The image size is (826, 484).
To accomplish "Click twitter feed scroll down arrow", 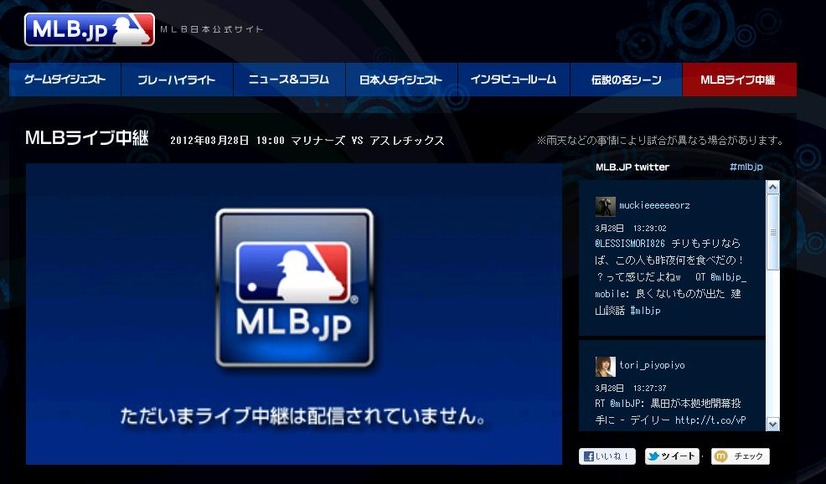I will (x=773, y=423).
